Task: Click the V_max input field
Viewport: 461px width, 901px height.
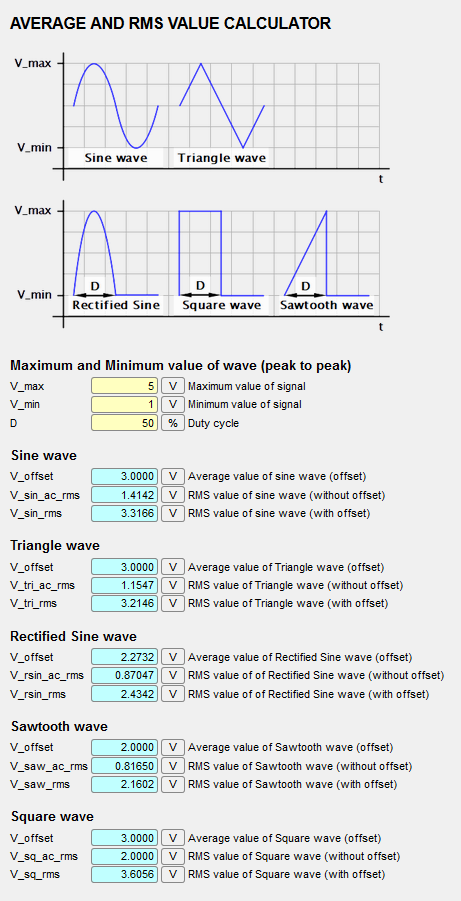Action: point(124,386)
